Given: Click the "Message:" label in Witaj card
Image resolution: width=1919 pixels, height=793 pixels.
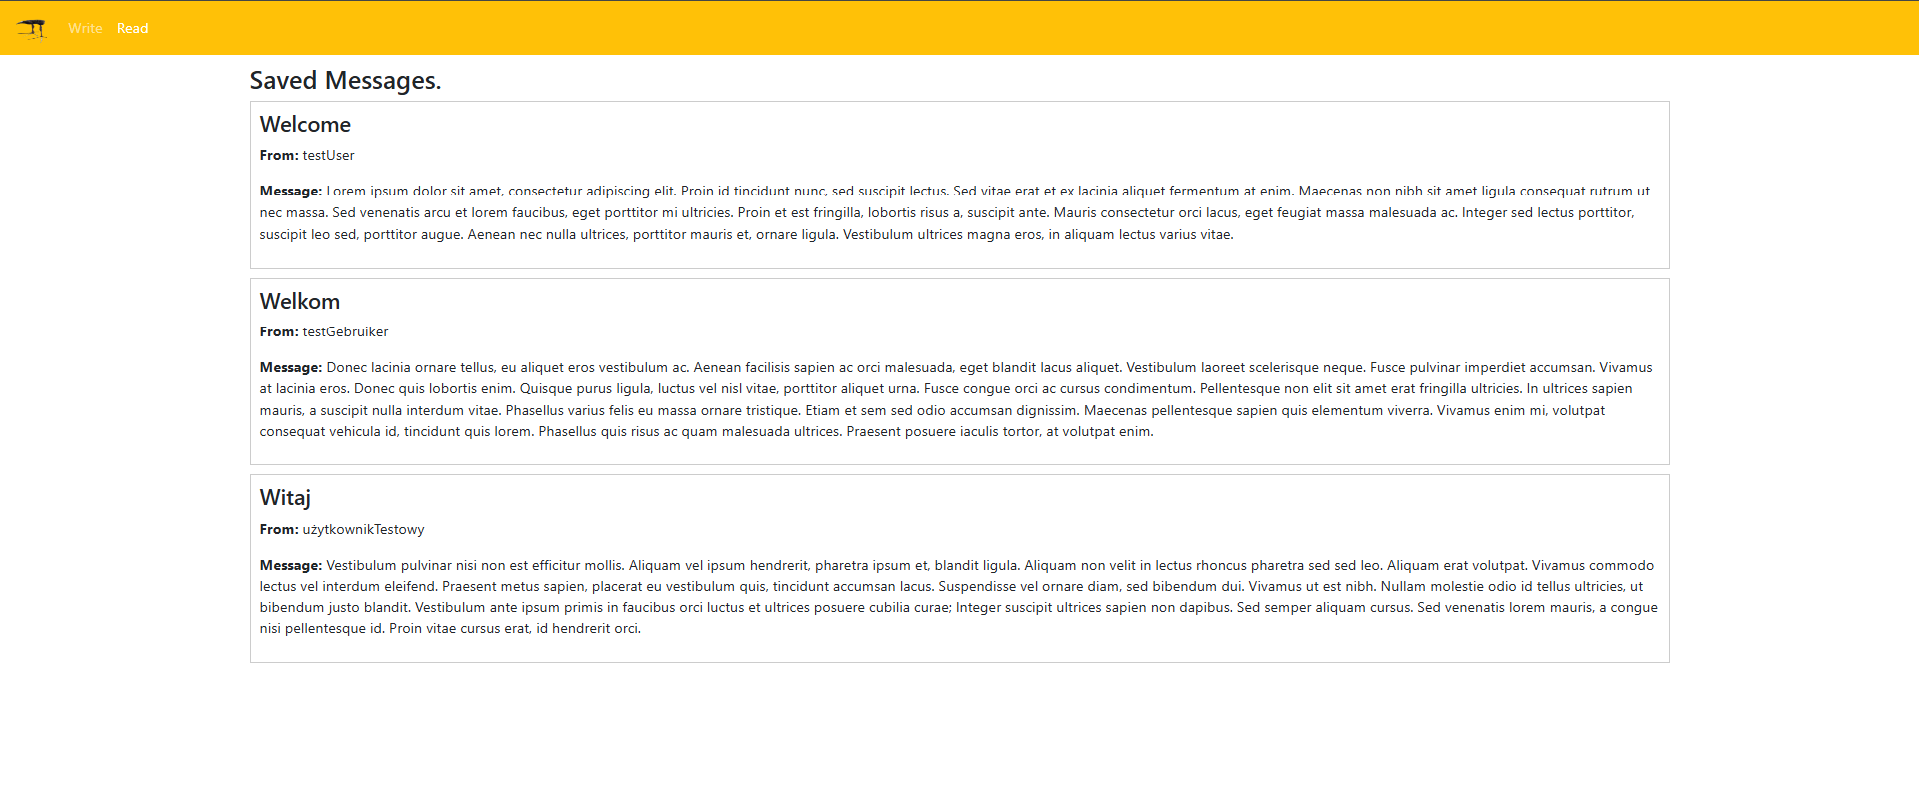Looking at the screenshot, I should click(290, 565).
